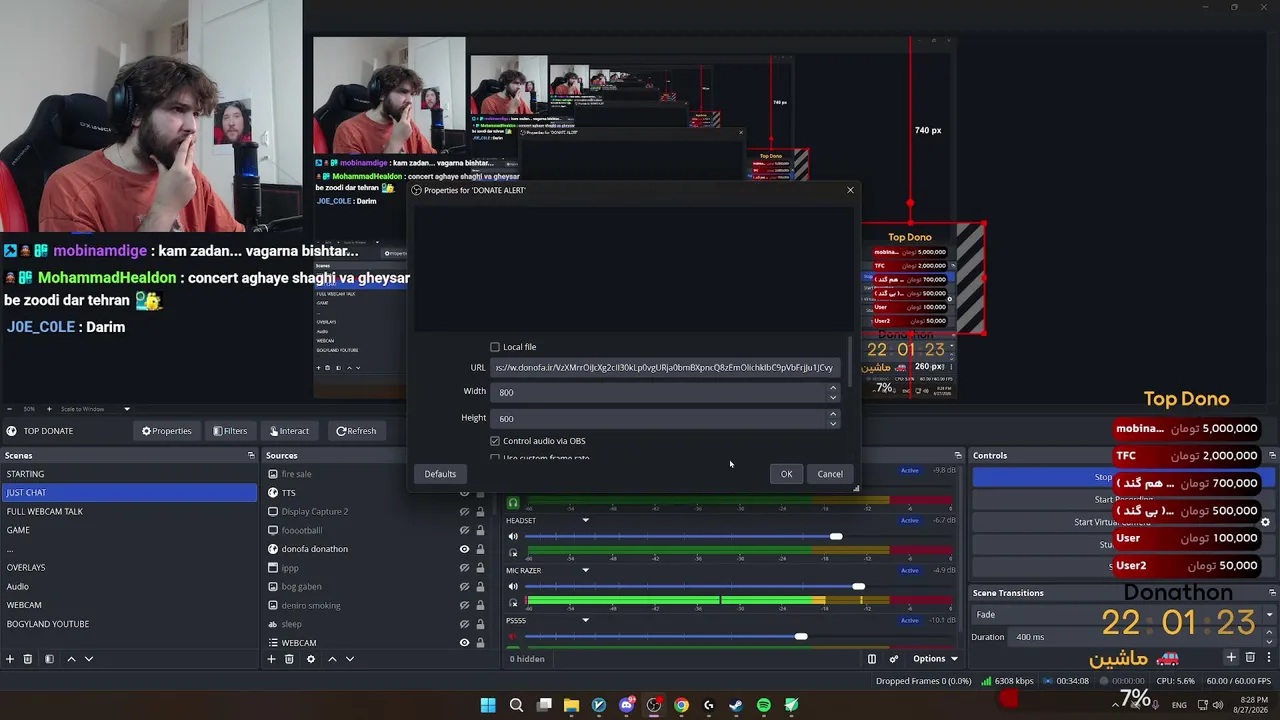Open source properties gear in Sources toolbar

tap(311, 659)
